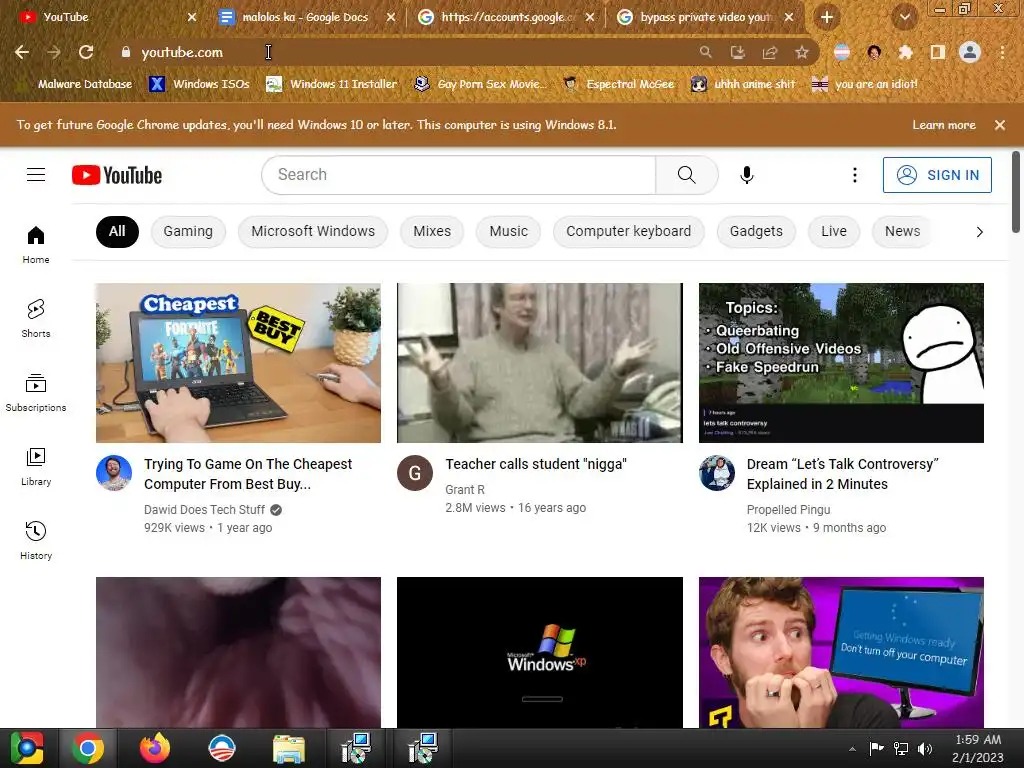Click the Propelled Pingu channel avatar
This screenshot has width=1024, height=768.
[716, 473]
